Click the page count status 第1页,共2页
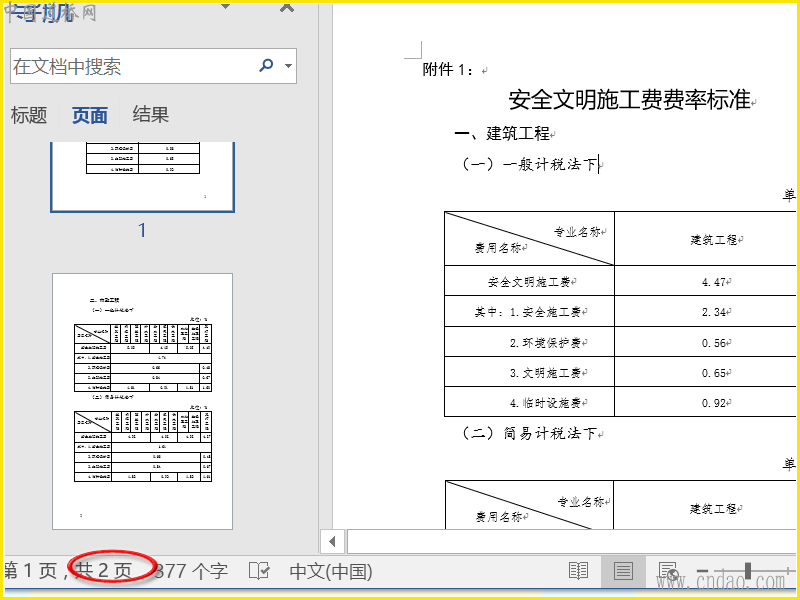The image size is (800, 600). tap(68, 570)
